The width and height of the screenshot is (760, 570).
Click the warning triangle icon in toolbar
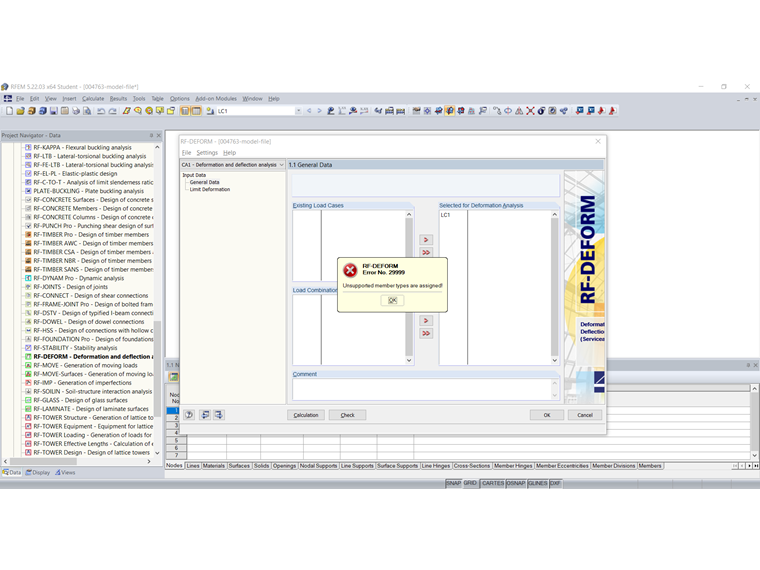(x=519, y=111)
